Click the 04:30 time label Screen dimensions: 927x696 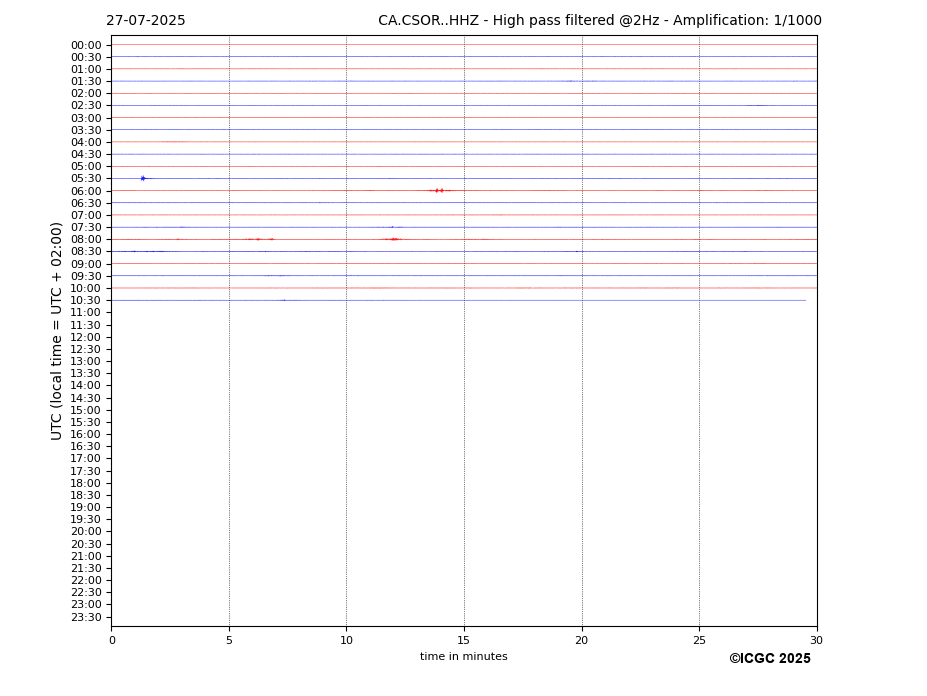(86, 154)
